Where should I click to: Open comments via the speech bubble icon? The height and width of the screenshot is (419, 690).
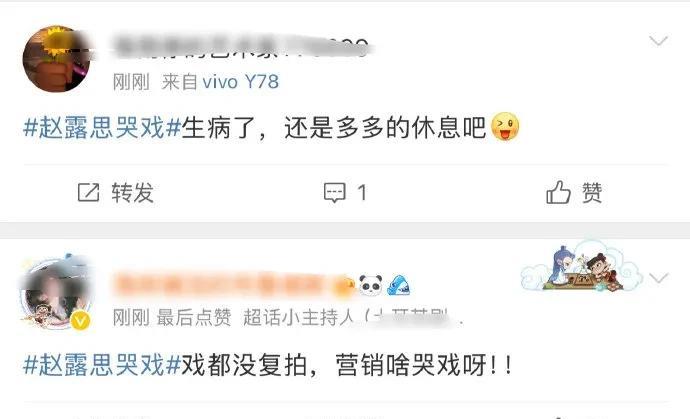(335, 193)
